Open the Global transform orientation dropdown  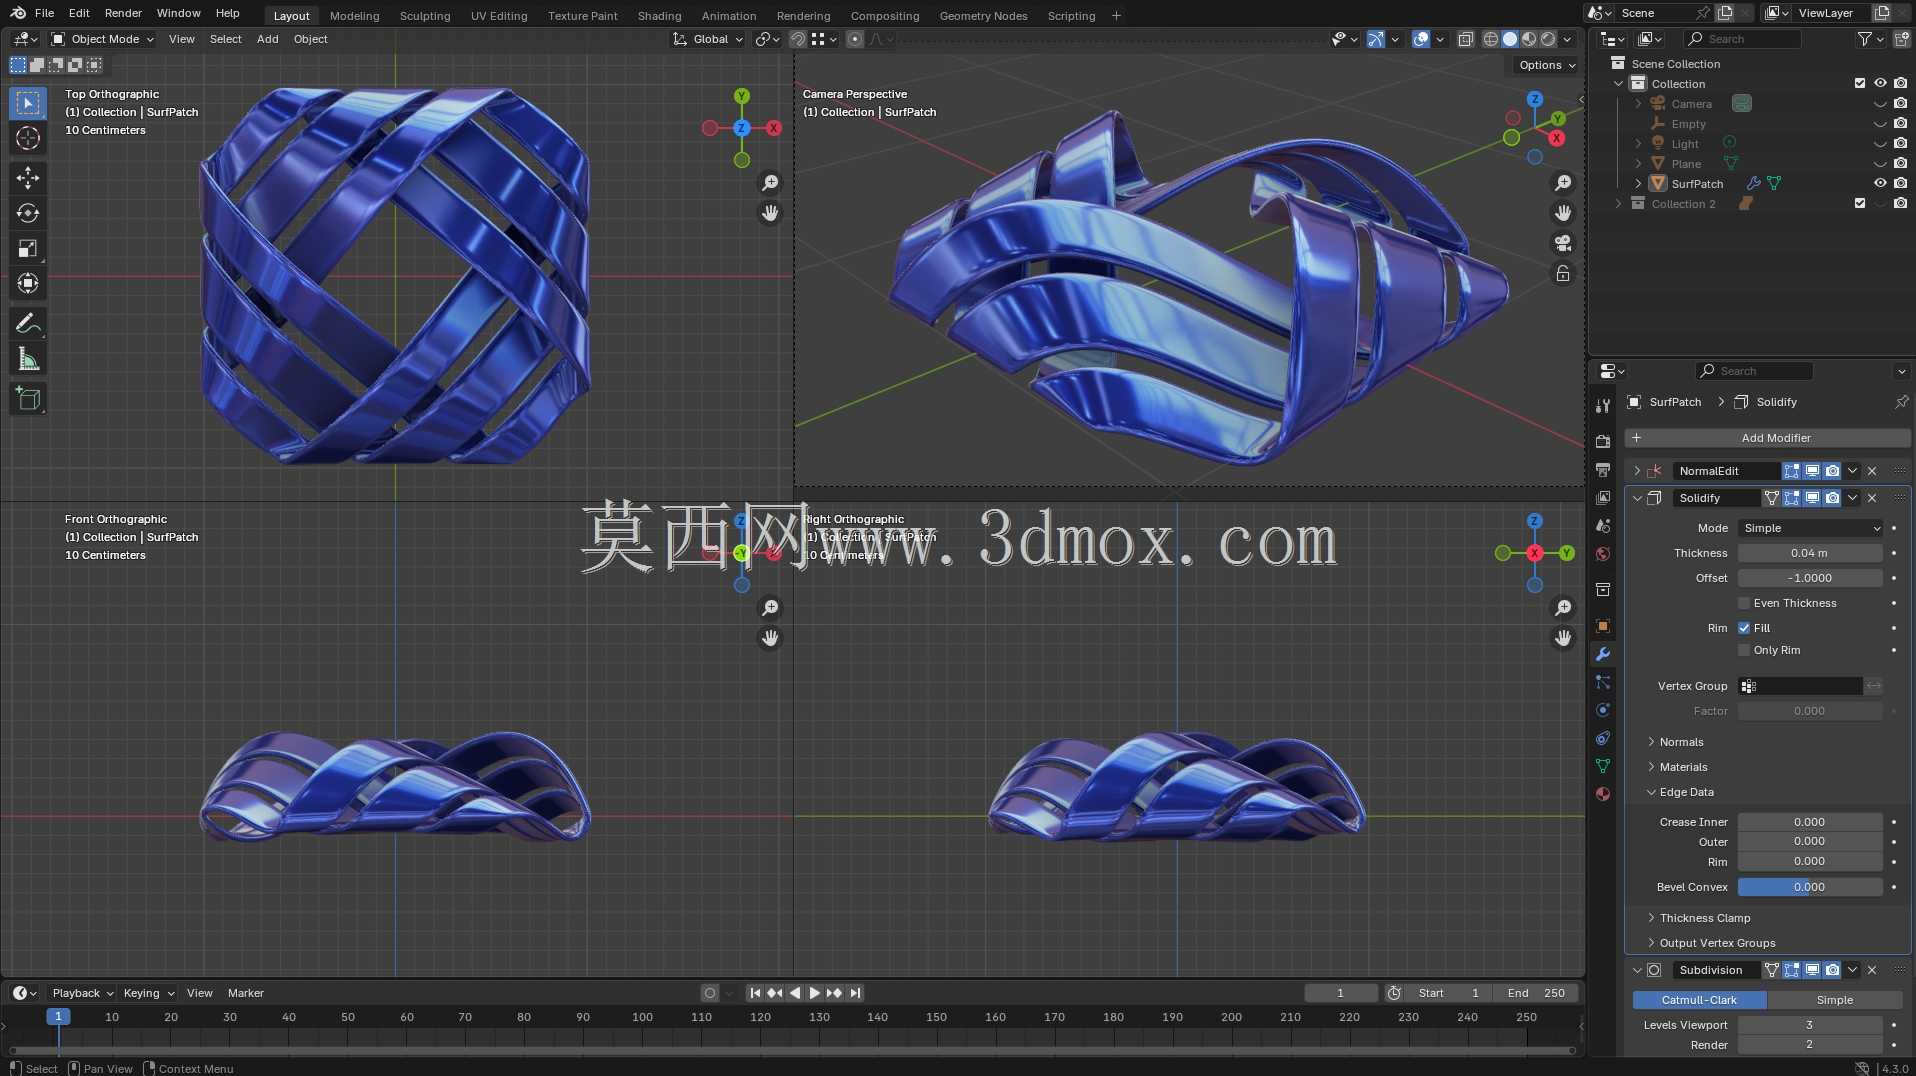[709, 39]
